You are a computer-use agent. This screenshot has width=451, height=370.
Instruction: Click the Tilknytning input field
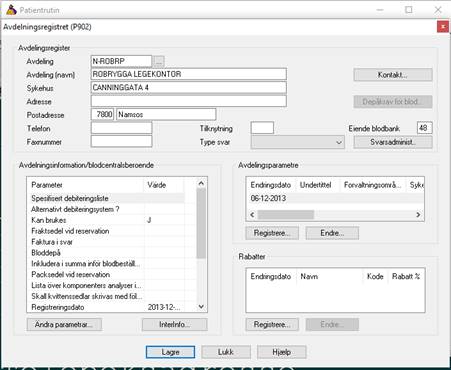(262, 128)
